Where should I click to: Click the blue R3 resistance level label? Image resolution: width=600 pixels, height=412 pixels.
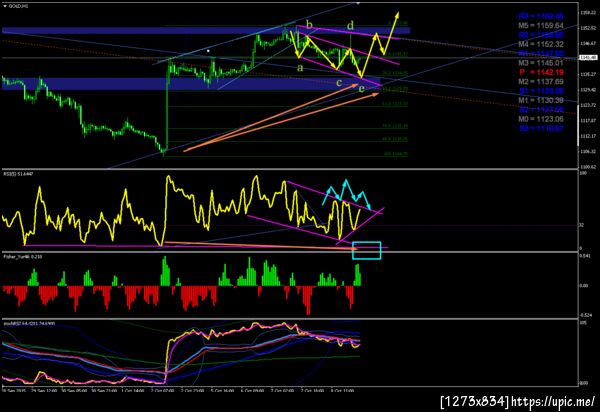pyautogui.click(x=541, y=16)
